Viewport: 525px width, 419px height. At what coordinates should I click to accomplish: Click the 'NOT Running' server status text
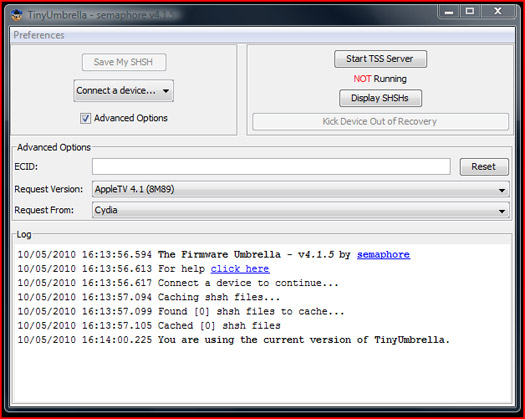coord(380,79)
